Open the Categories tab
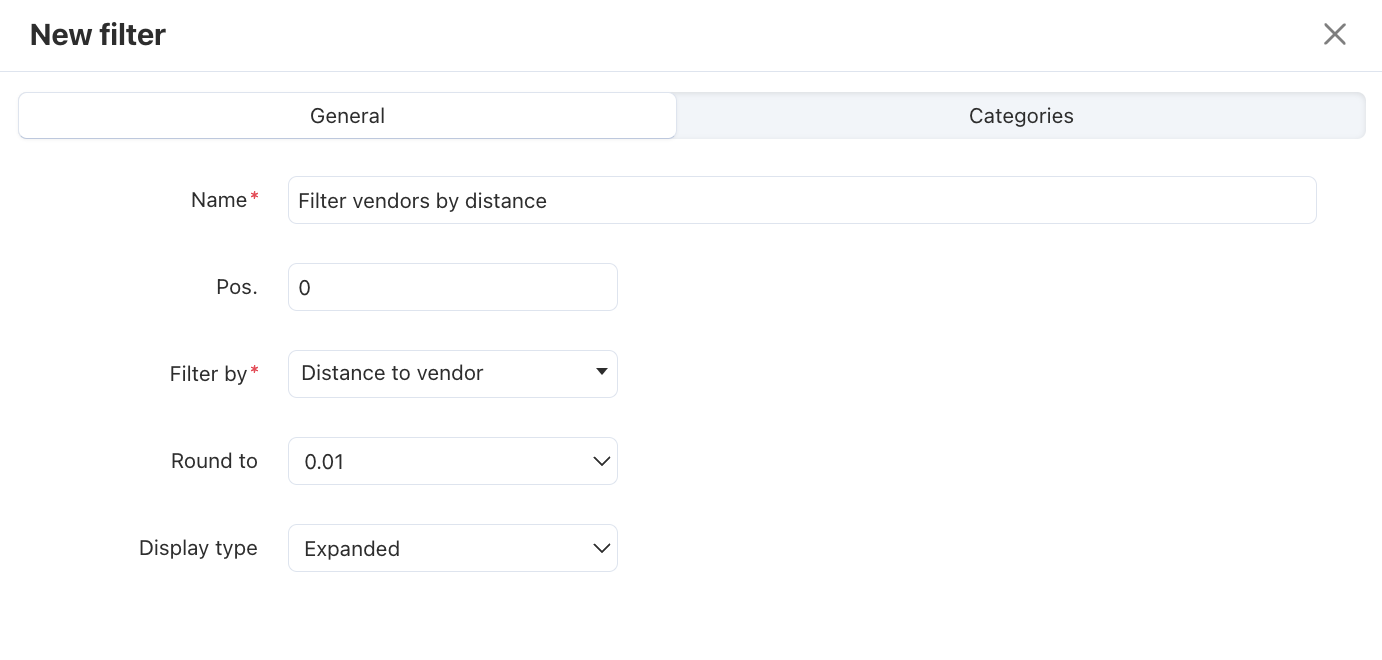The height and width of the screenshot is (660, 1382). coord(1021,116)
